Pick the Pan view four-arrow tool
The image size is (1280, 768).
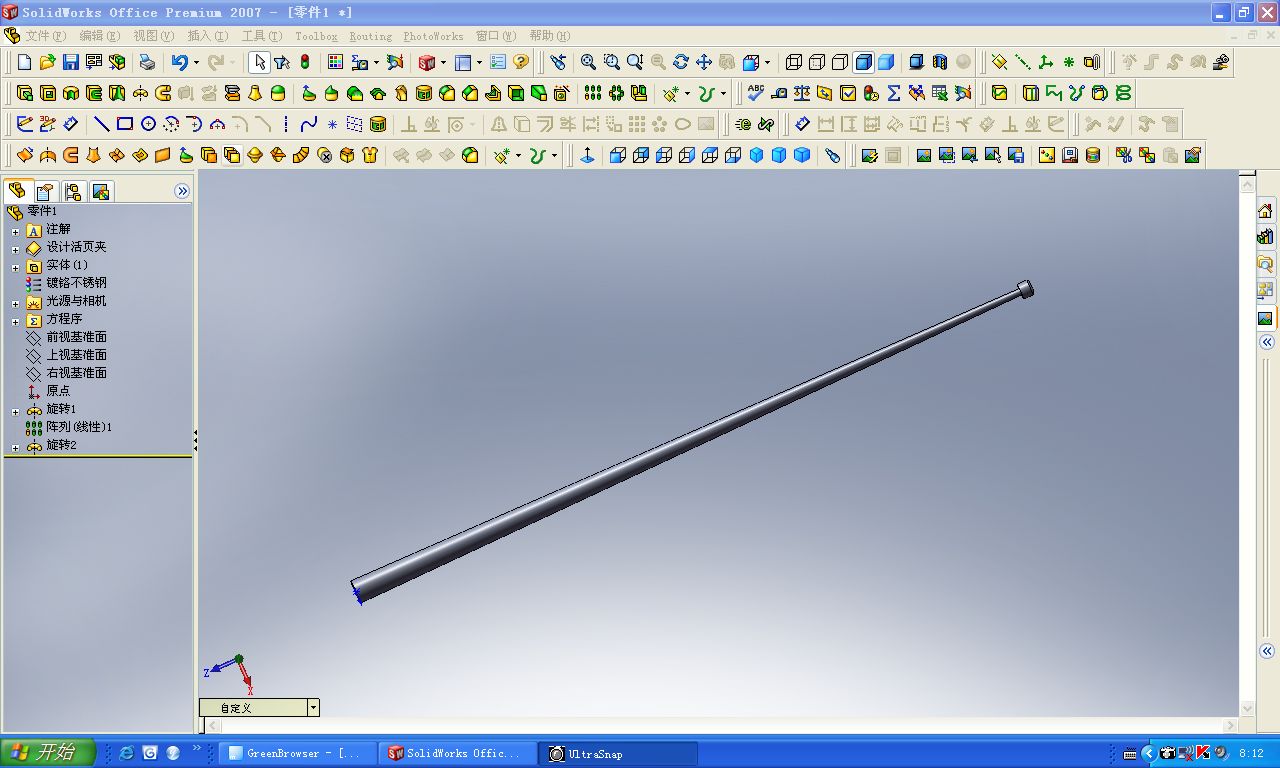click(x=704, y=62)
